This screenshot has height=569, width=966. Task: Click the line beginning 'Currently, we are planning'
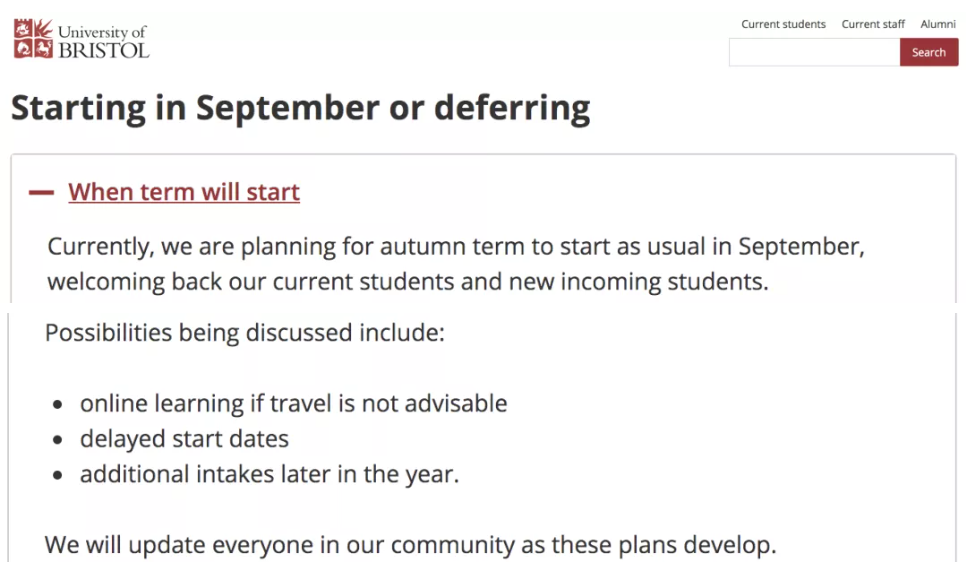(x=456, y=247)
